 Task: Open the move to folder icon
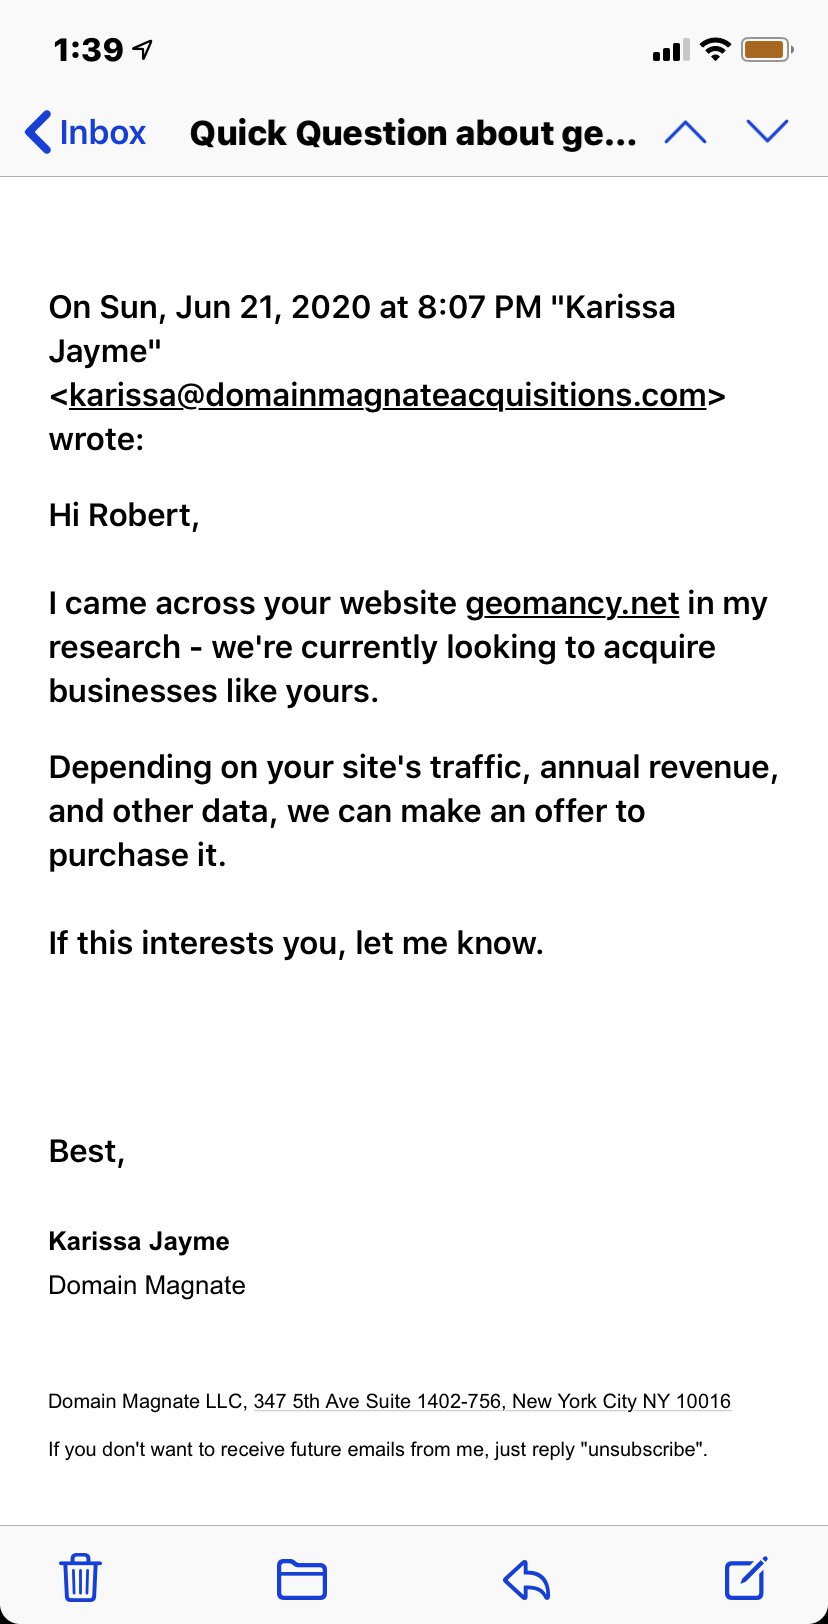coord(301,1580)
